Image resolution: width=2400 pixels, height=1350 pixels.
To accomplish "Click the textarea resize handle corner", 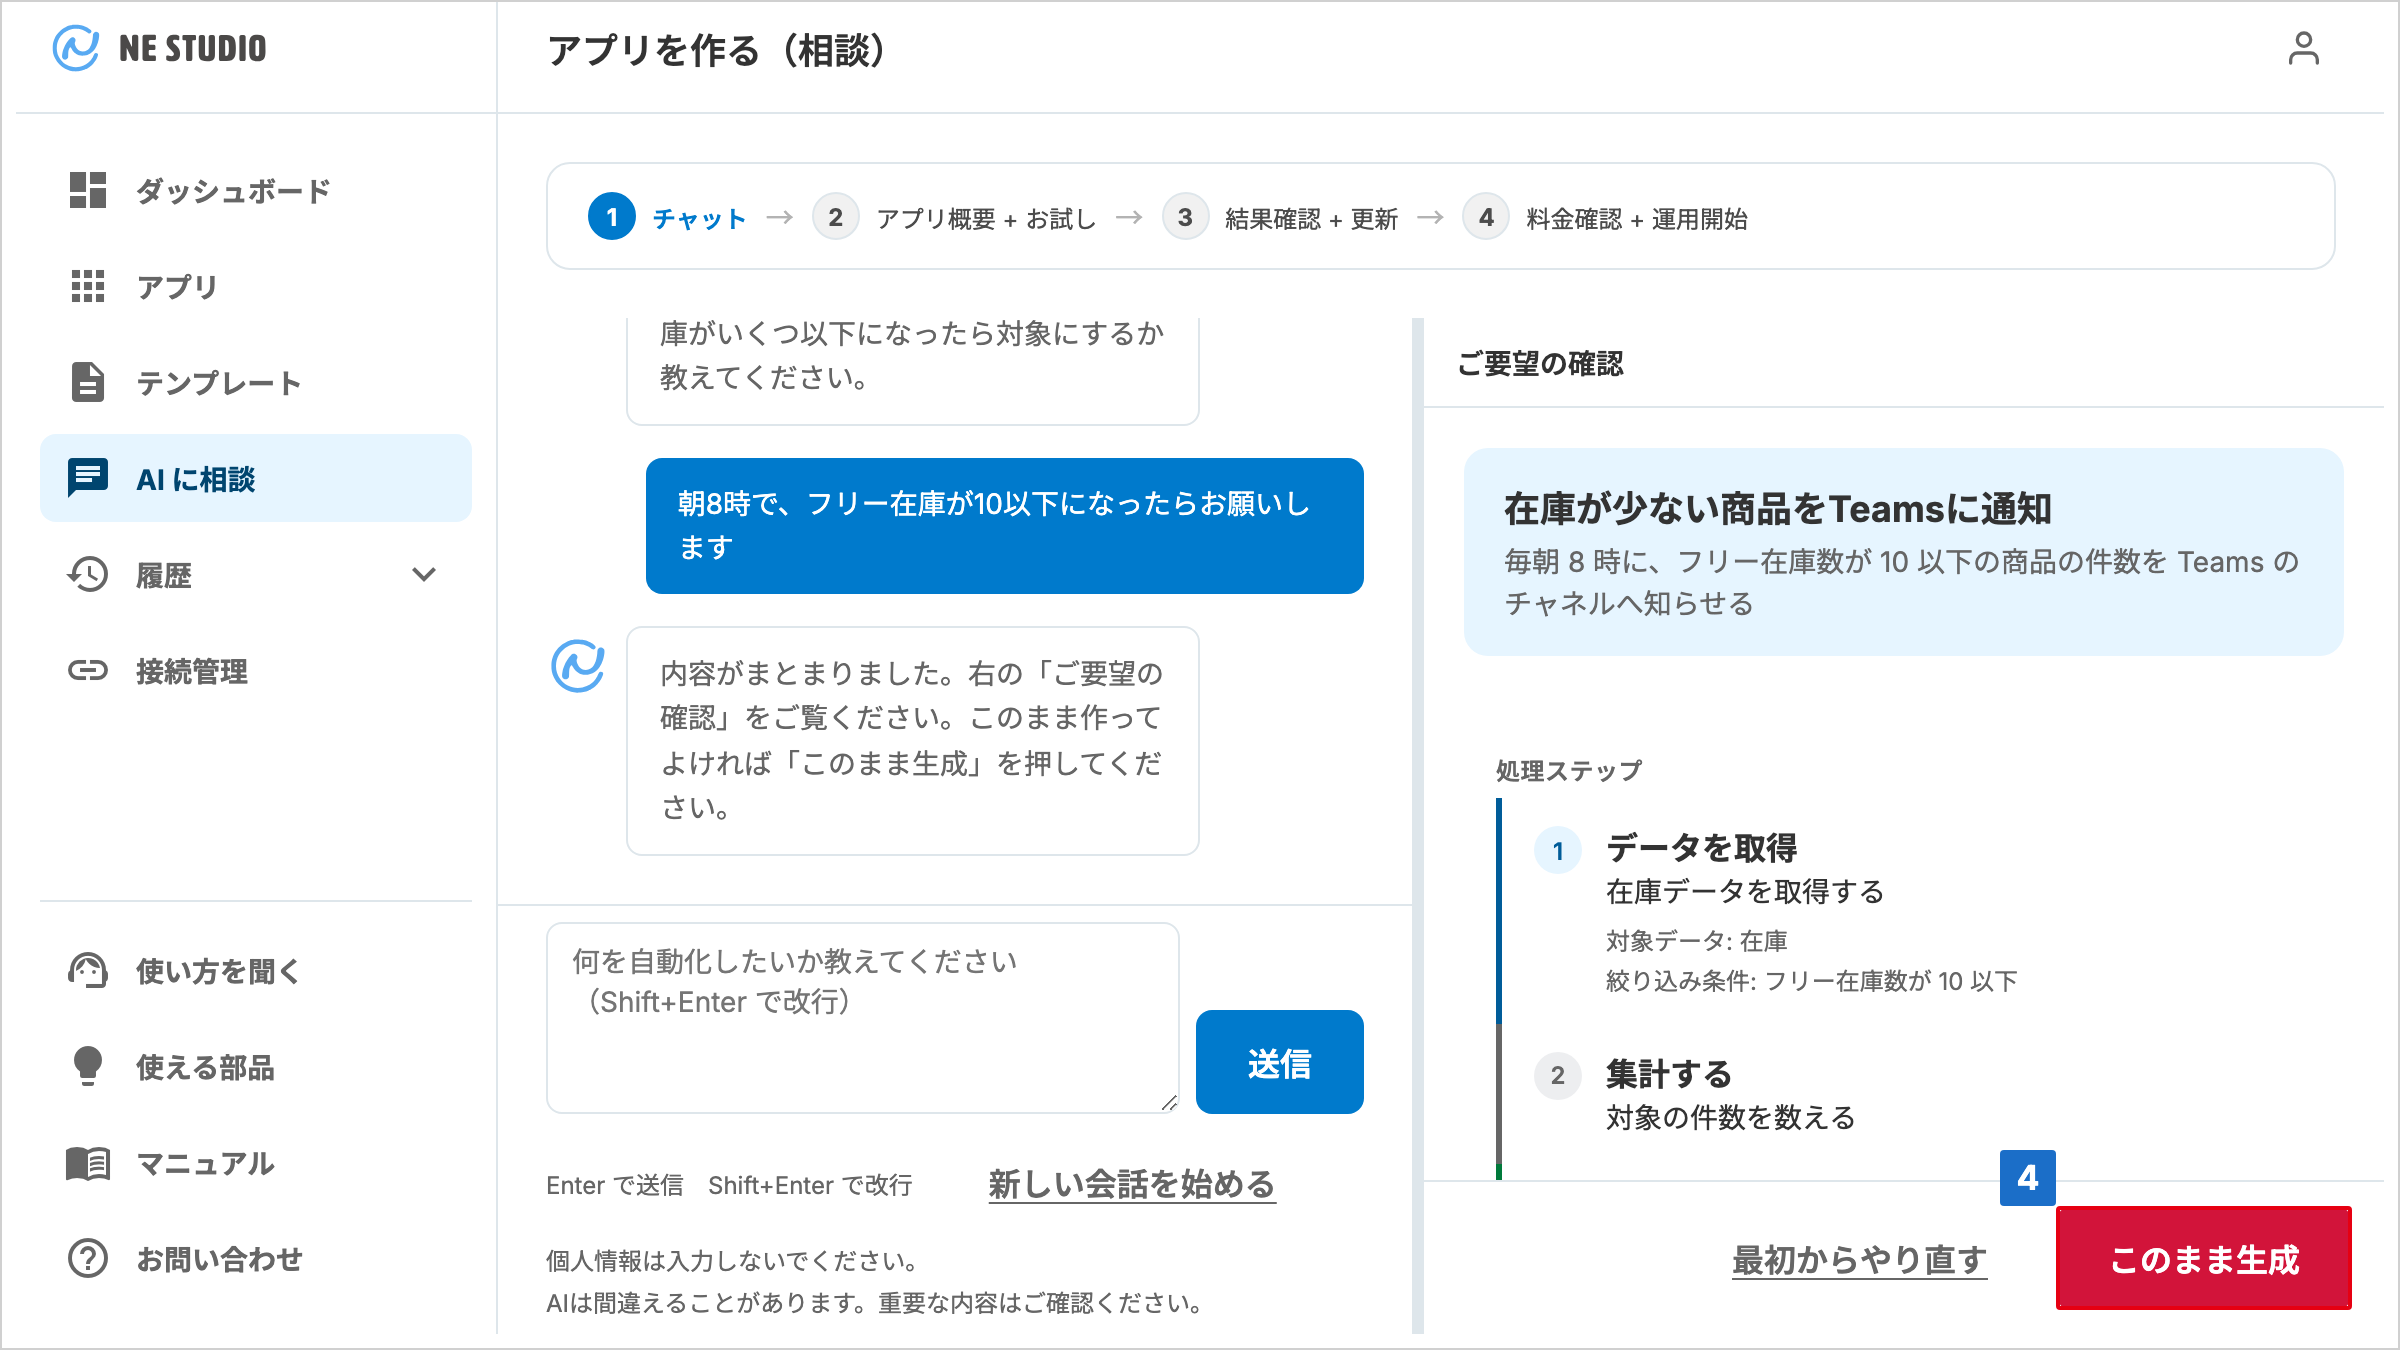I will tap(1169, 1102).
